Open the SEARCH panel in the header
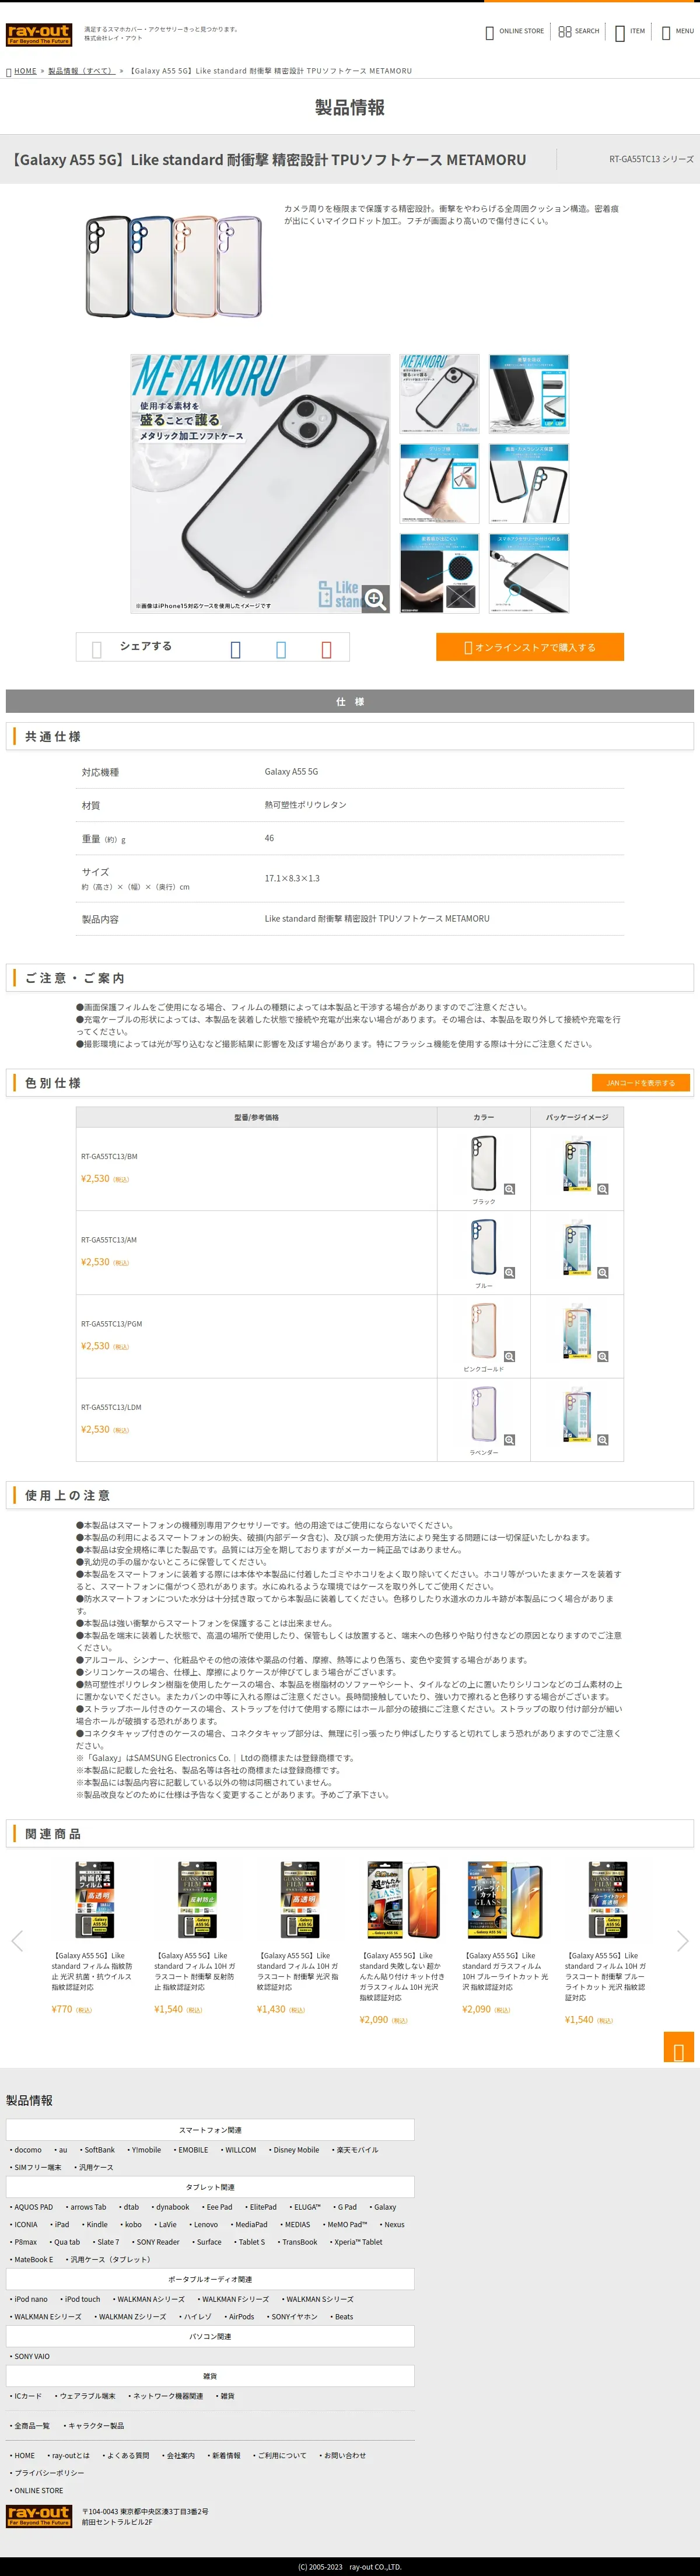700x2576 pixels. tap(579, 31)
